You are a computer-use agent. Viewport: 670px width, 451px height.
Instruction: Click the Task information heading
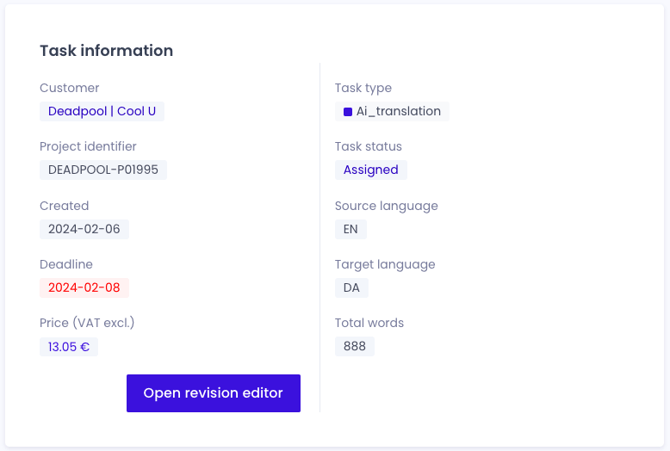click(x=106, y=51)
